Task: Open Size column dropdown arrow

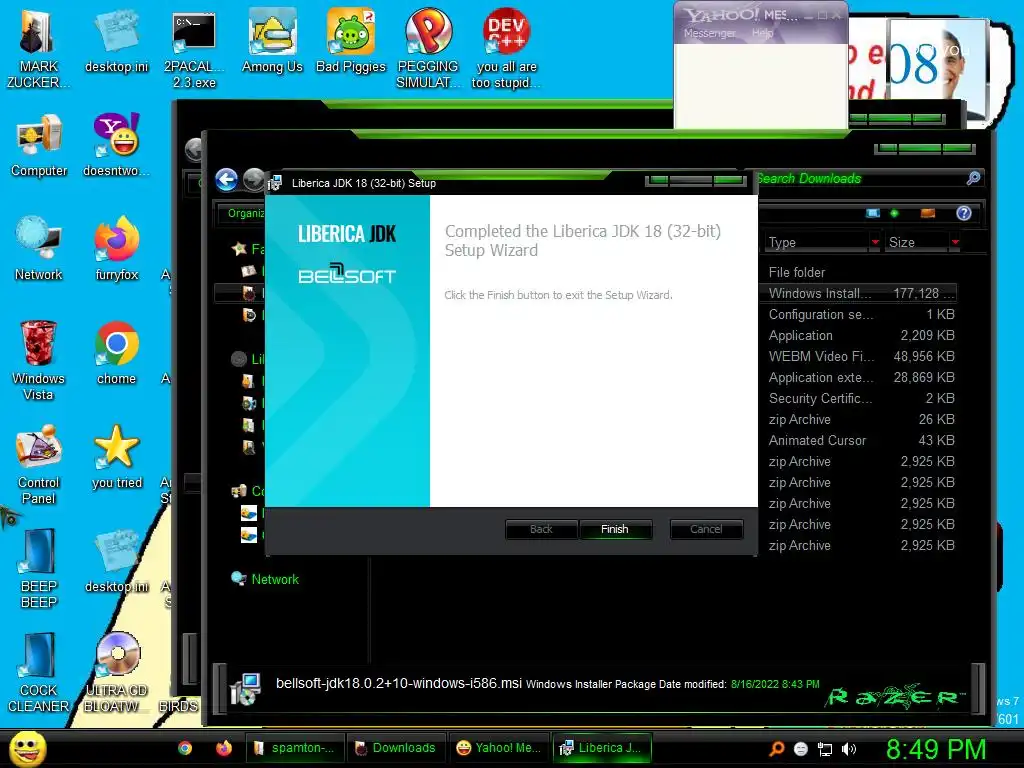Action: click(x=955, y=242)
